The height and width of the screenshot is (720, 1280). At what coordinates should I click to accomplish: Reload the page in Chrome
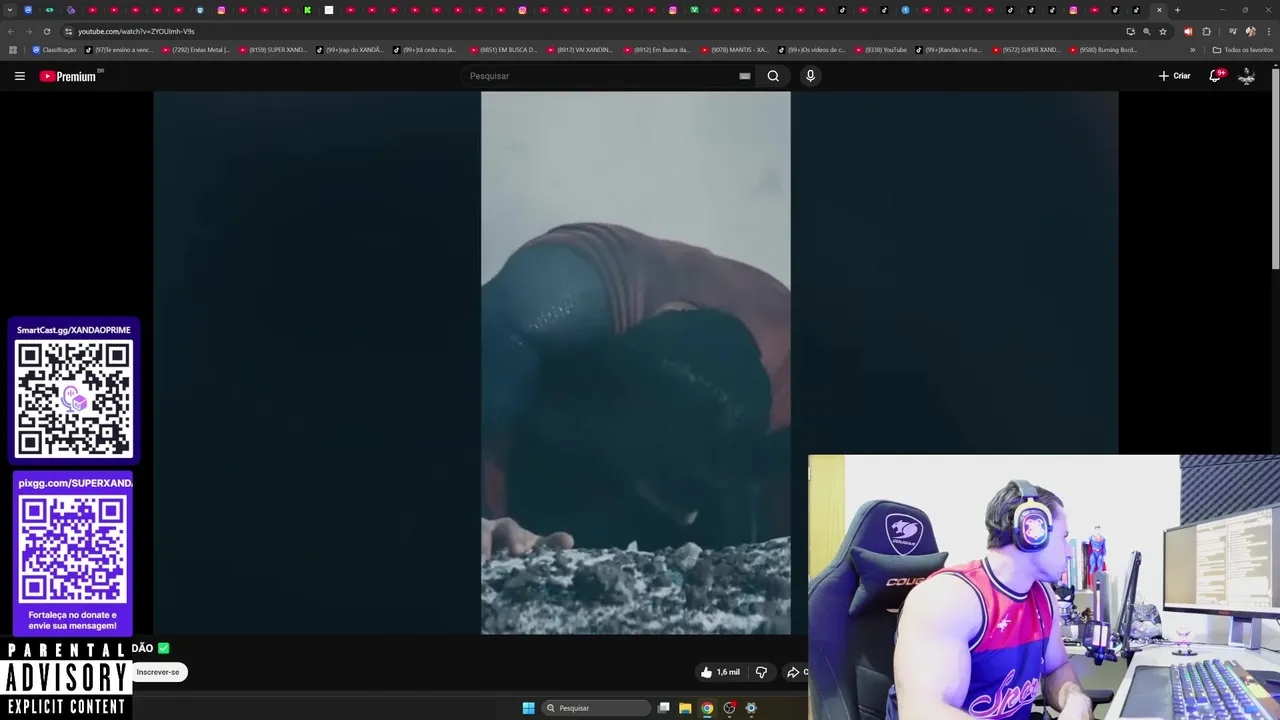46,31
